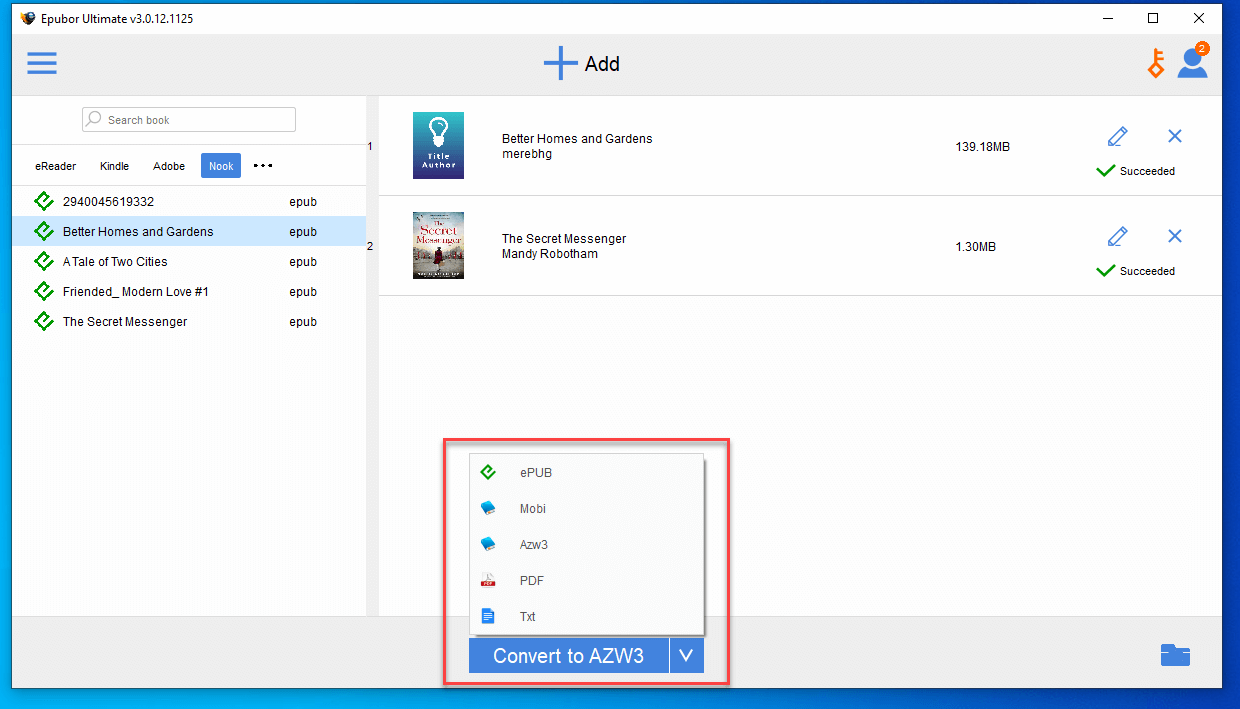This screenshot has height=709, width=1240.
Task: Show more sources via three dots
Action: click(x=263, y=166)
